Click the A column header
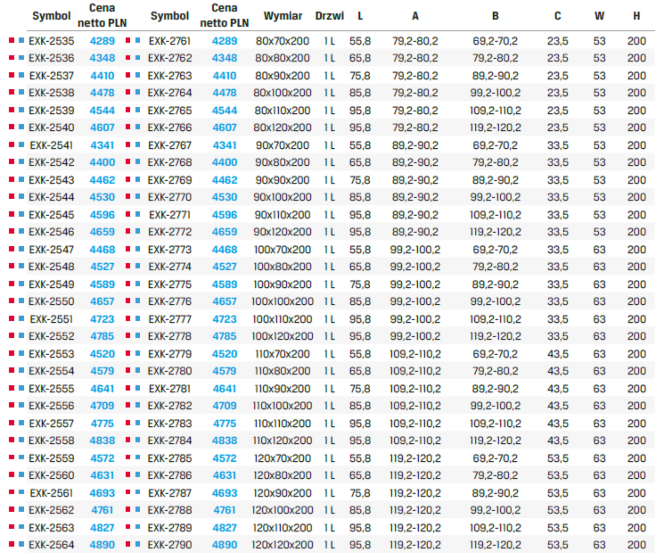The width and height of the screenshot is (656, 560). pyautogui.click(x=415, y=16)
